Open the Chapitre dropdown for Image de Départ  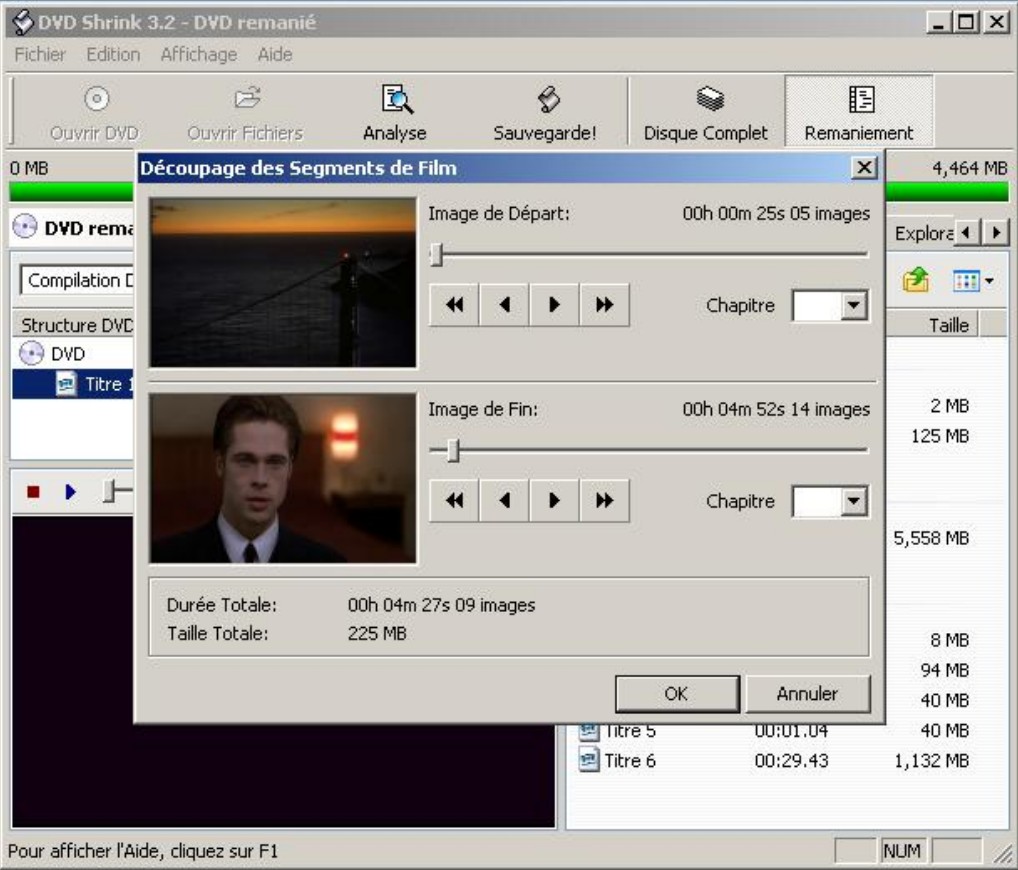(854, 305)
